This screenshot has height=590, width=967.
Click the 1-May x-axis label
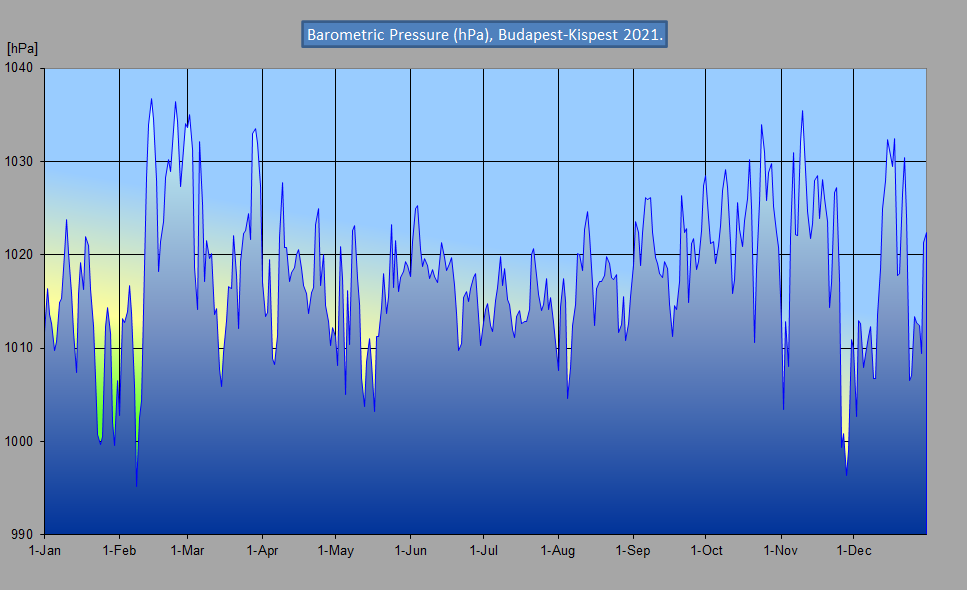click(335, 551)
